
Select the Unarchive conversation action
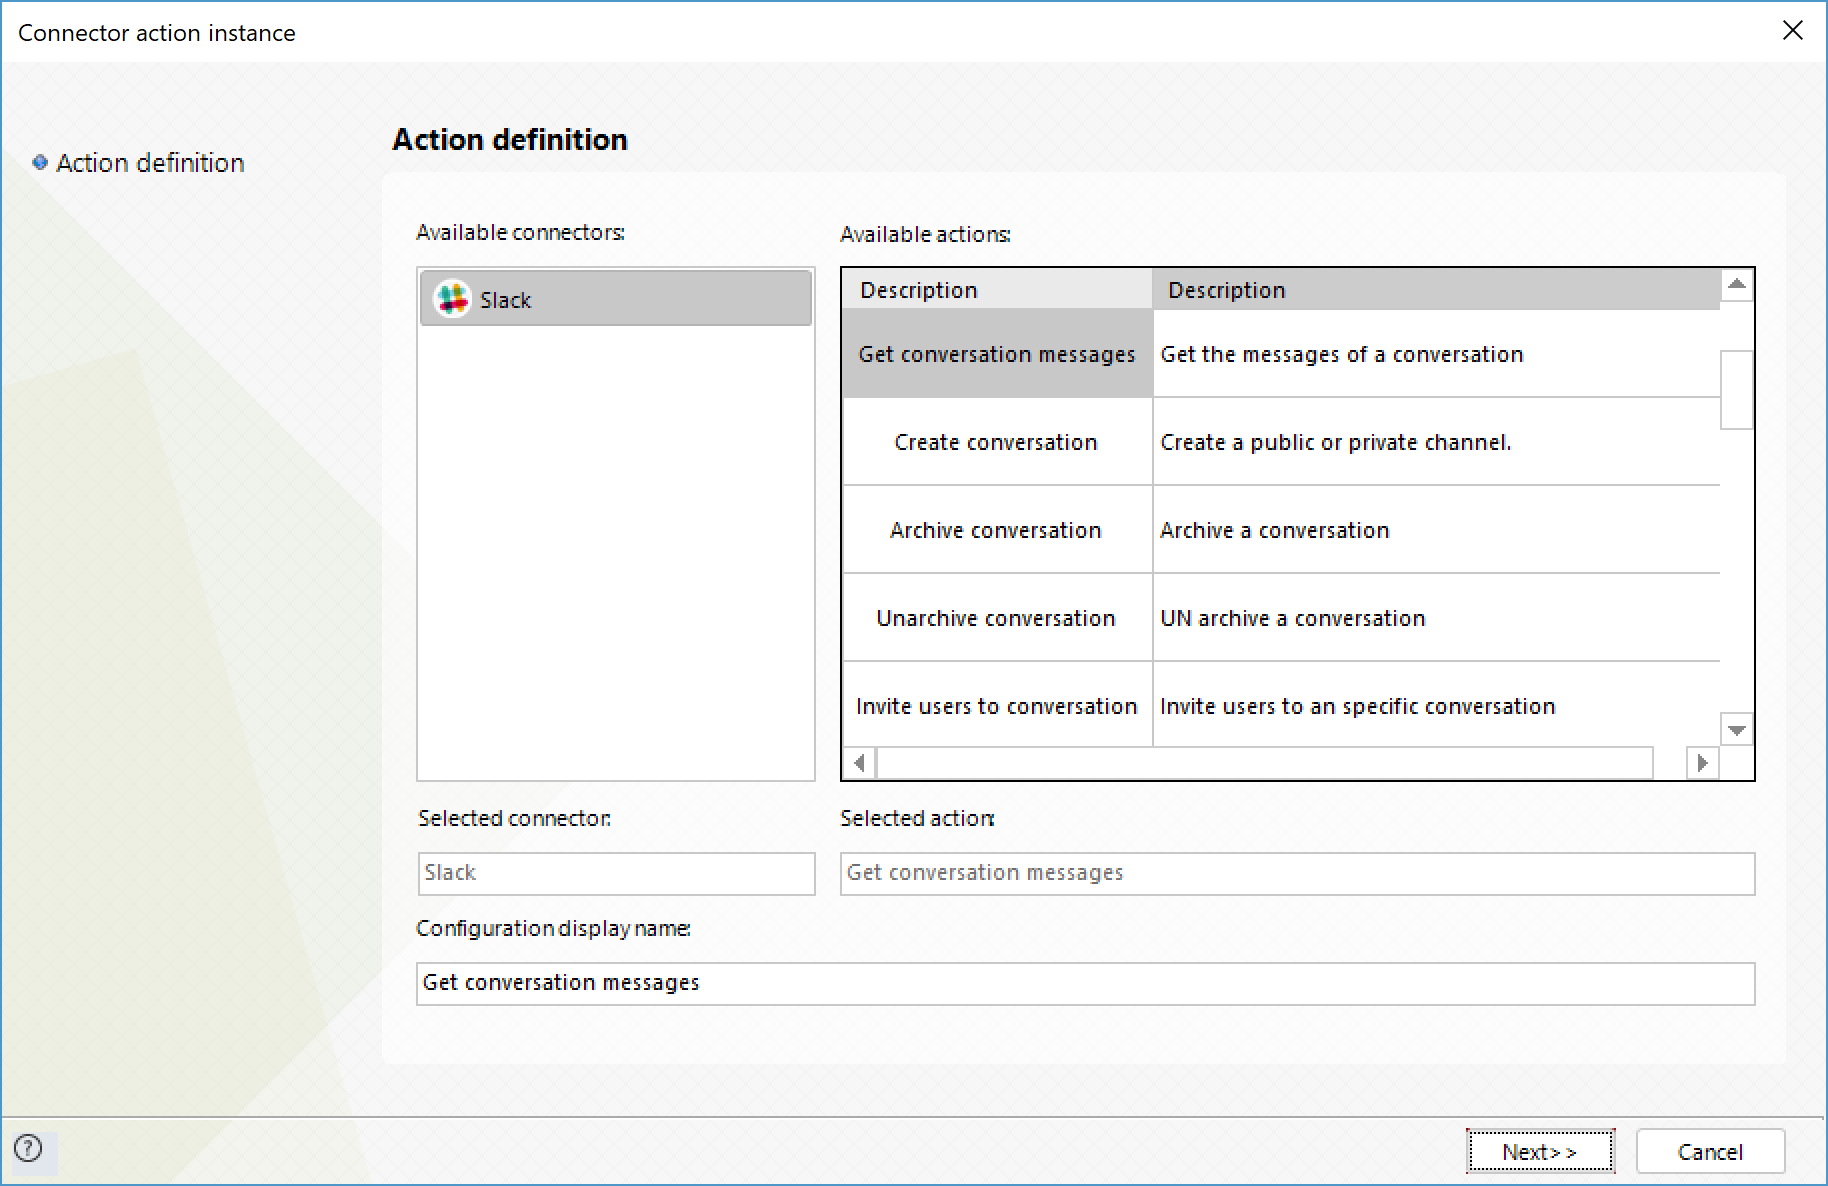click(997, 618)
